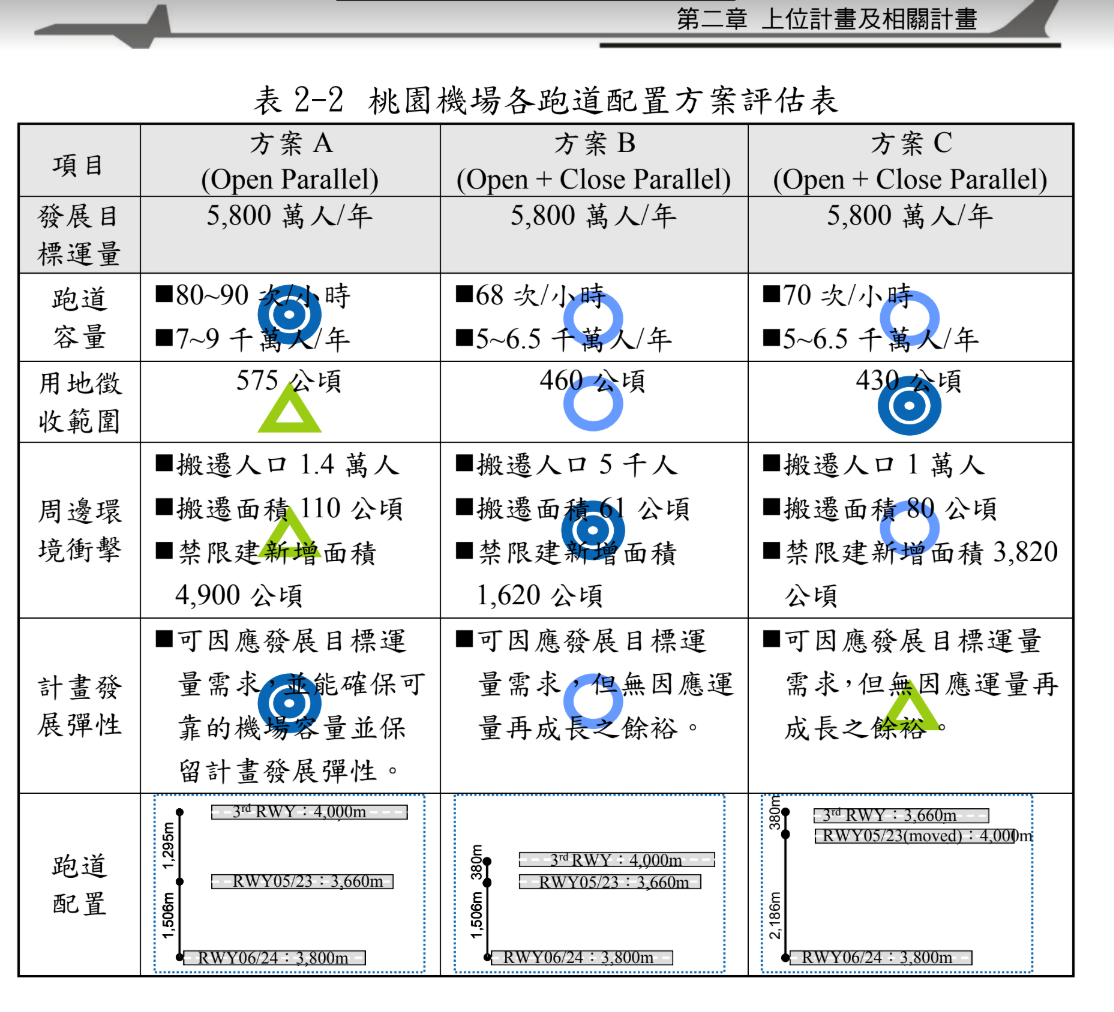
Task: Click the 3rd RWY：4,000m label in 方案 B diagram
Action: (x=617, y=860)
